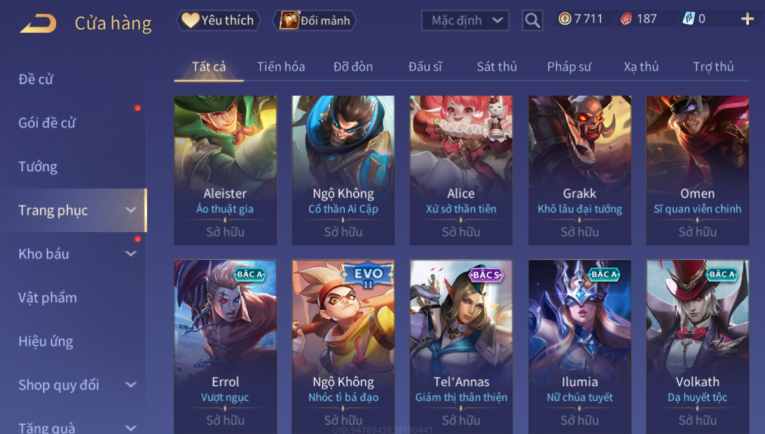The width and height of the screenshot is (765, 434).
Task: Tap the plus icon to add currency
Action: click(x=747, y=19)
